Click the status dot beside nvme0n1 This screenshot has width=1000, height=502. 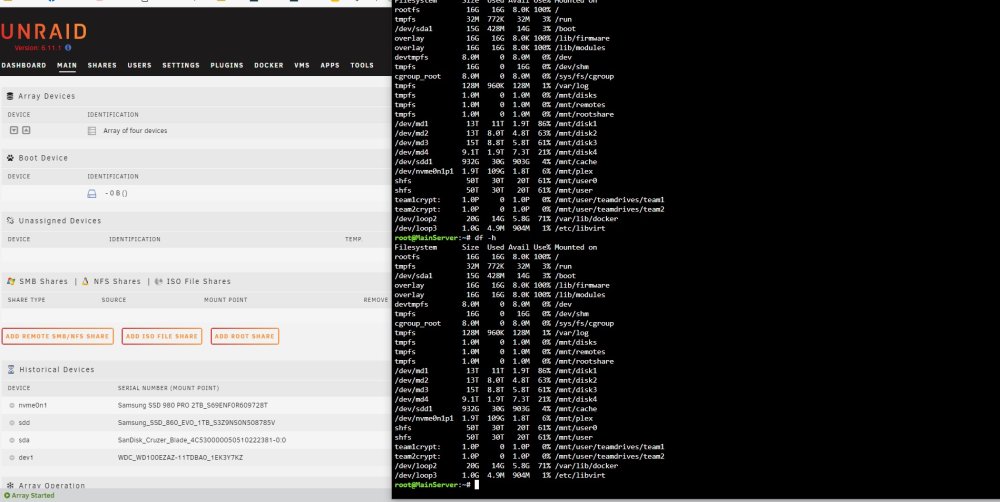click(x=12, y=406)
